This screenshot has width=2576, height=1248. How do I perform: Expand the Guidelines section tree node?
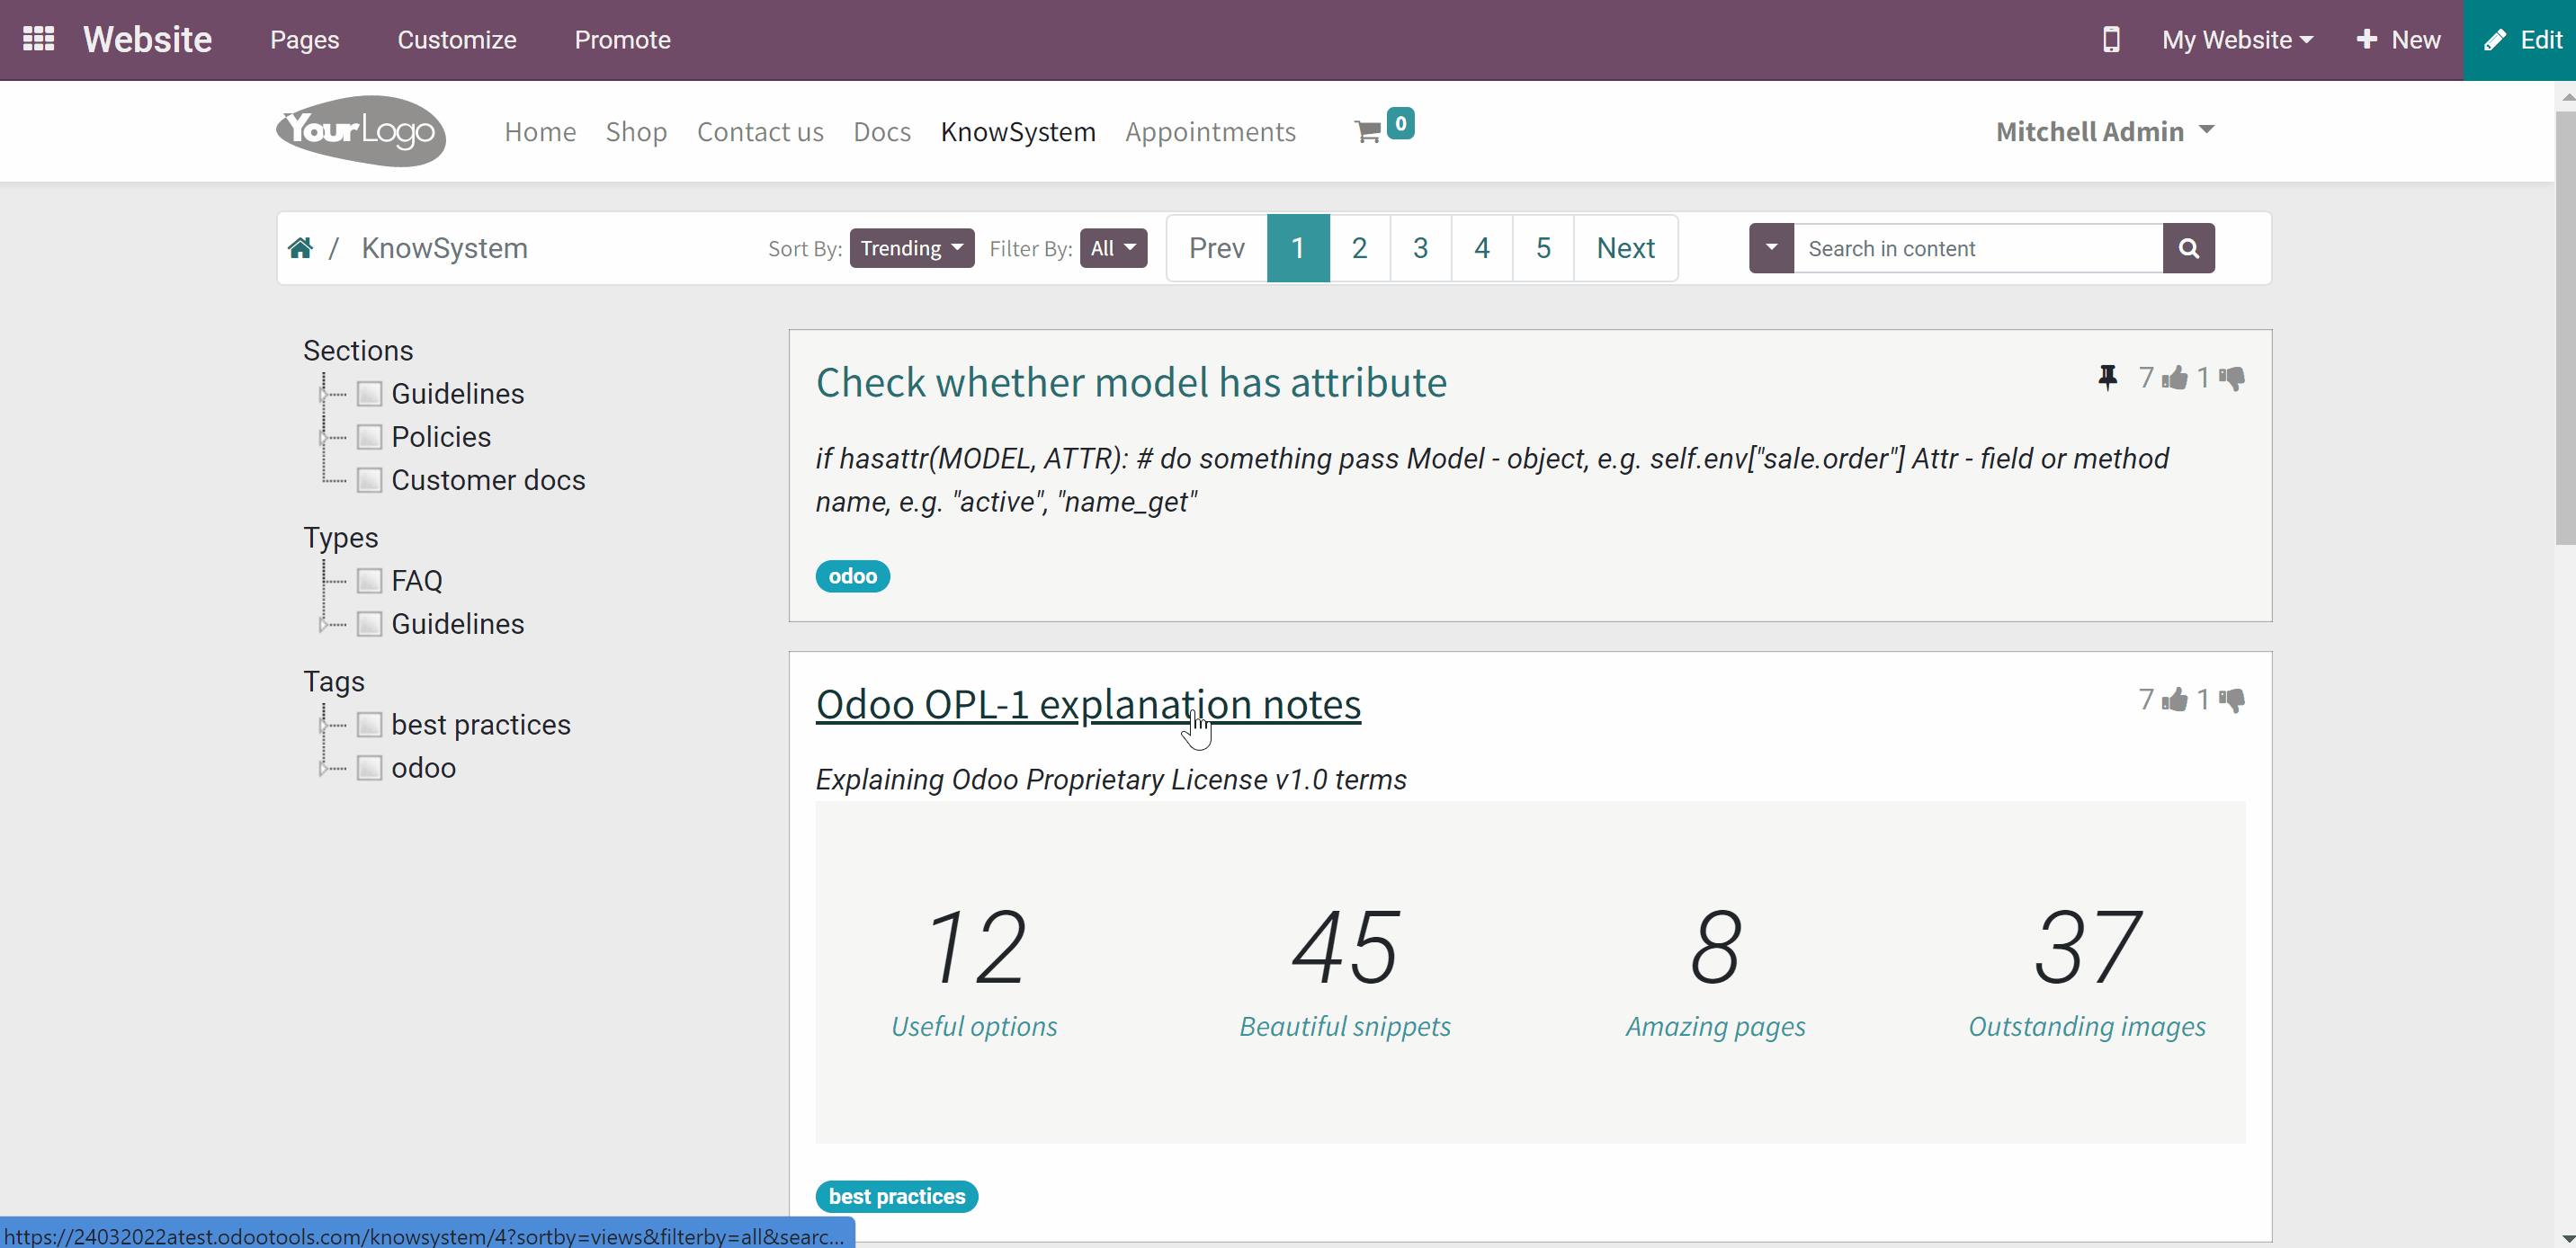323,394
